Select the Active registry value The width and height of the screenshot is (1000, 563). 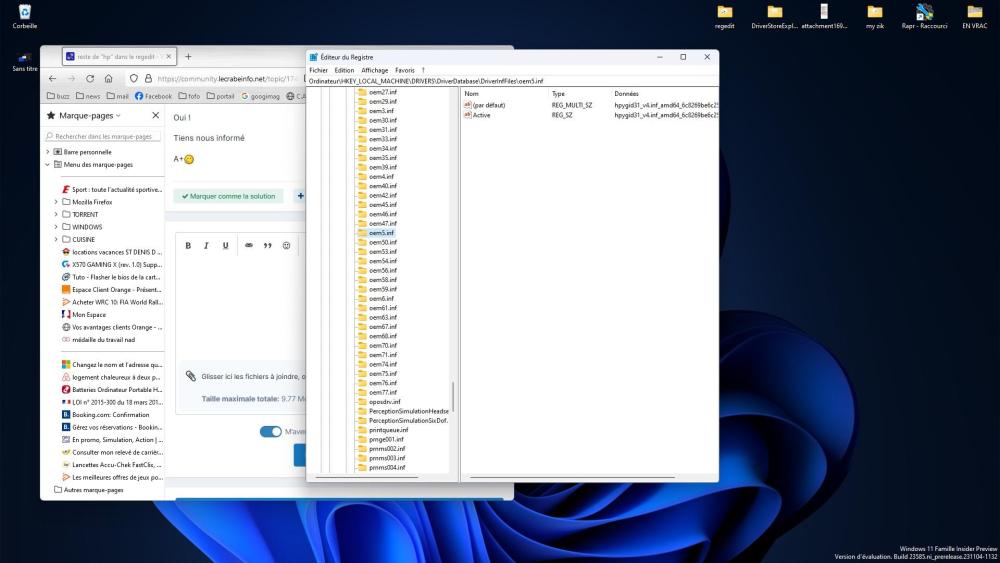[x=481, y=115]
